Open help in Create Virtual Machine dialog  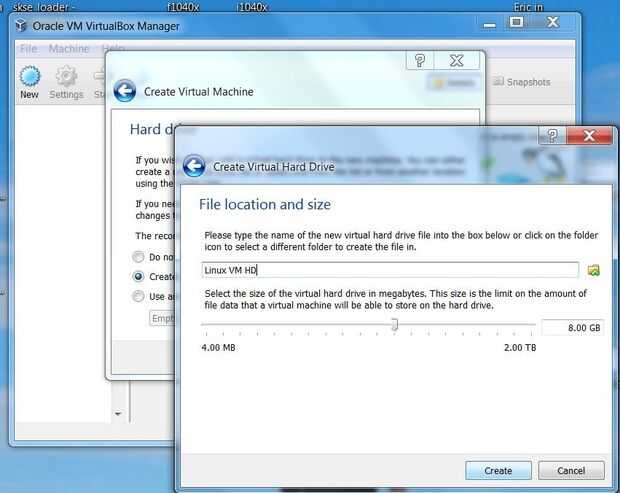pyautogui.click(x=420, y=60)
